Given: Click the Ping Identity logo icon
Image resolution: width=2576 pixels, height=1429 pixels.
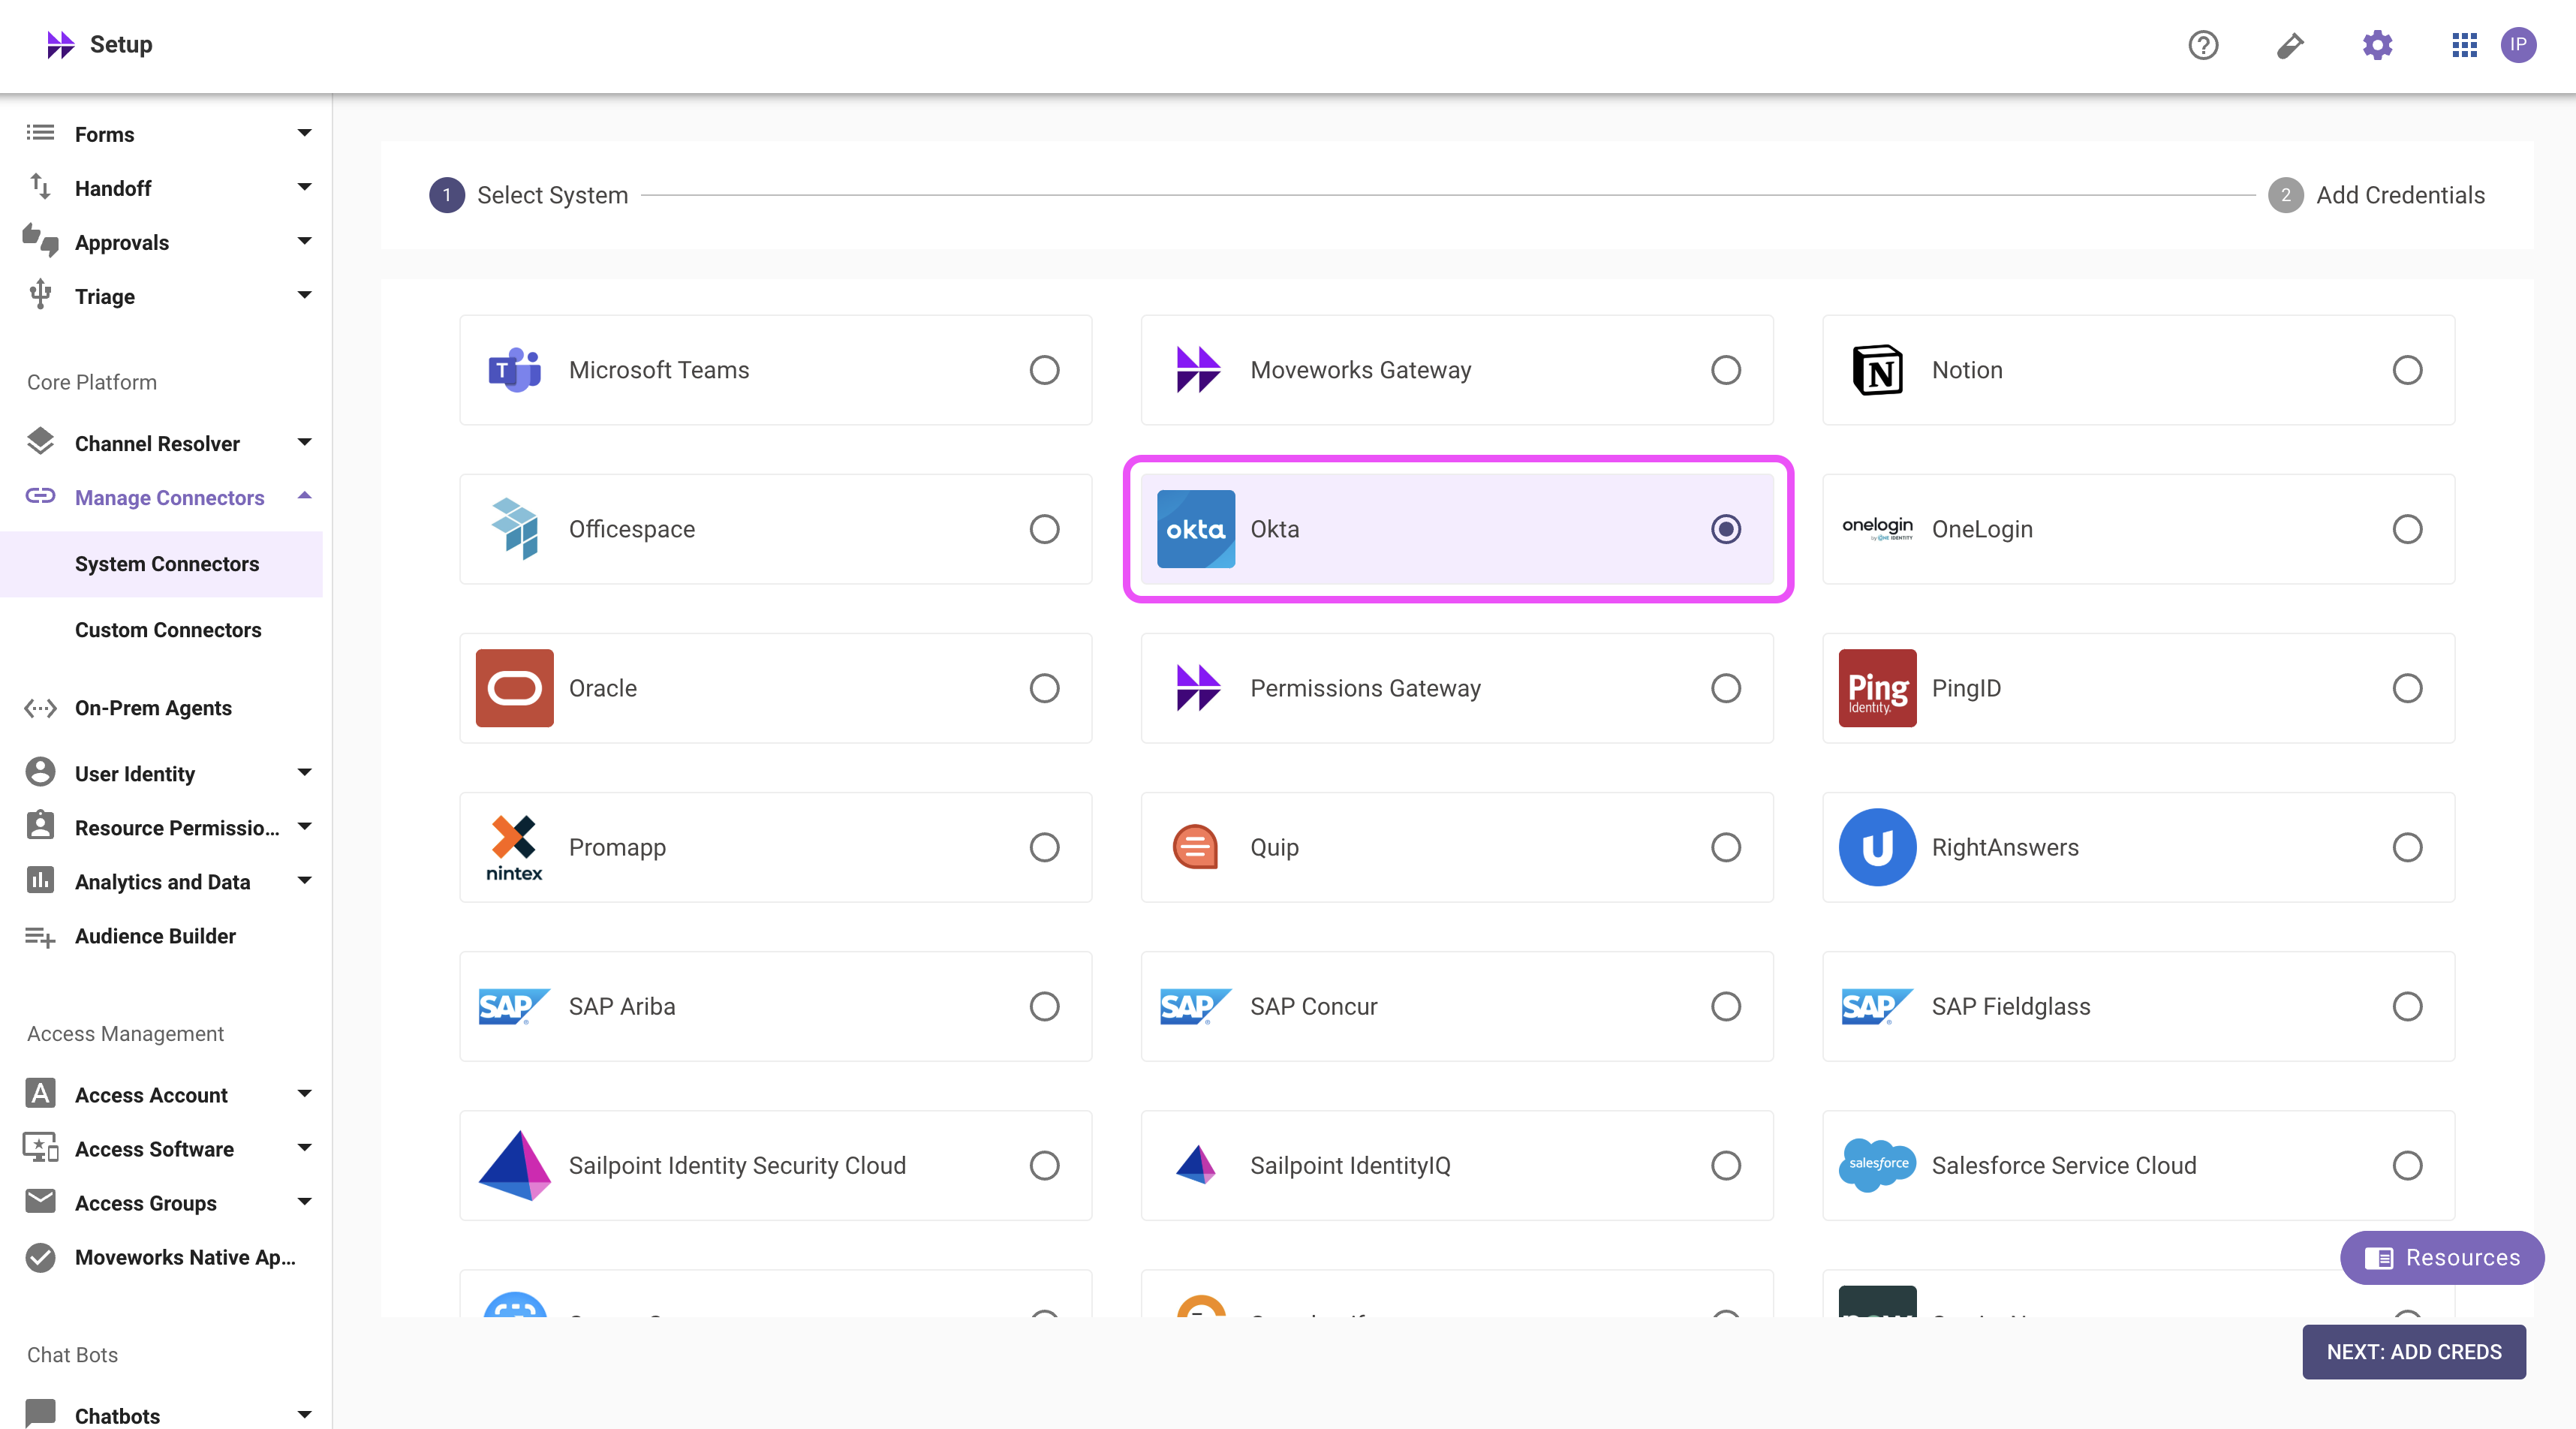Looking at the screenshot, I should coord(1877,688).
